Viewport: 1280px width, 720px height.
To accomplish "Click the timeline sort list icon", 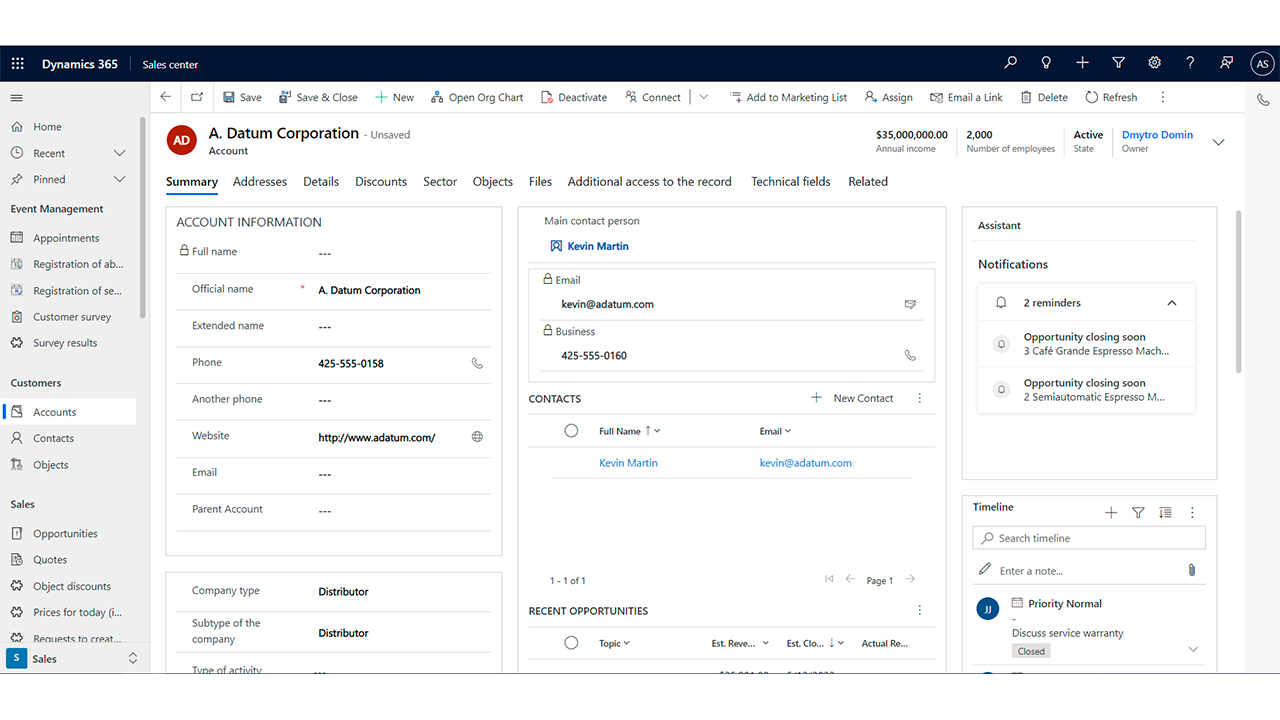I will tap(1165, 512).
